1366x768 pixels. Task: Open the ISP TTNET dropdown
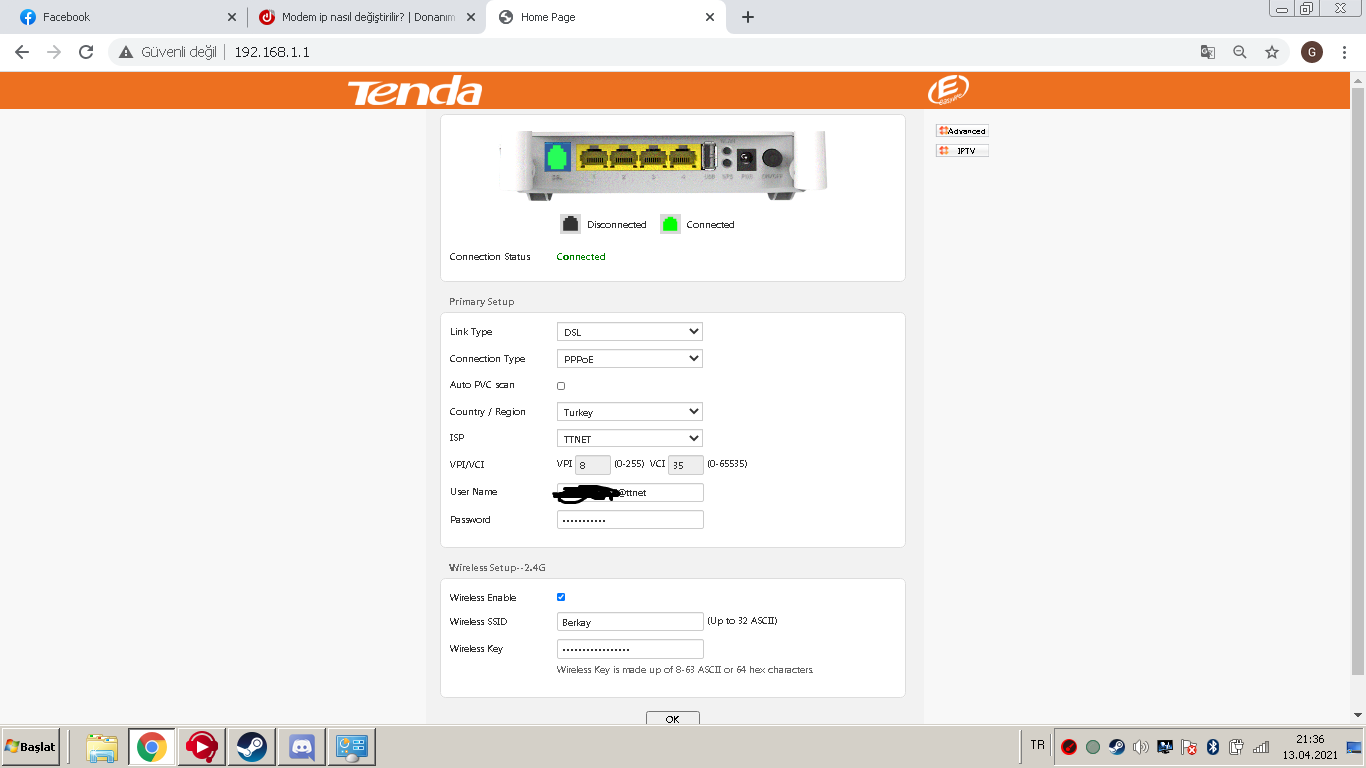tap(630, 438)
